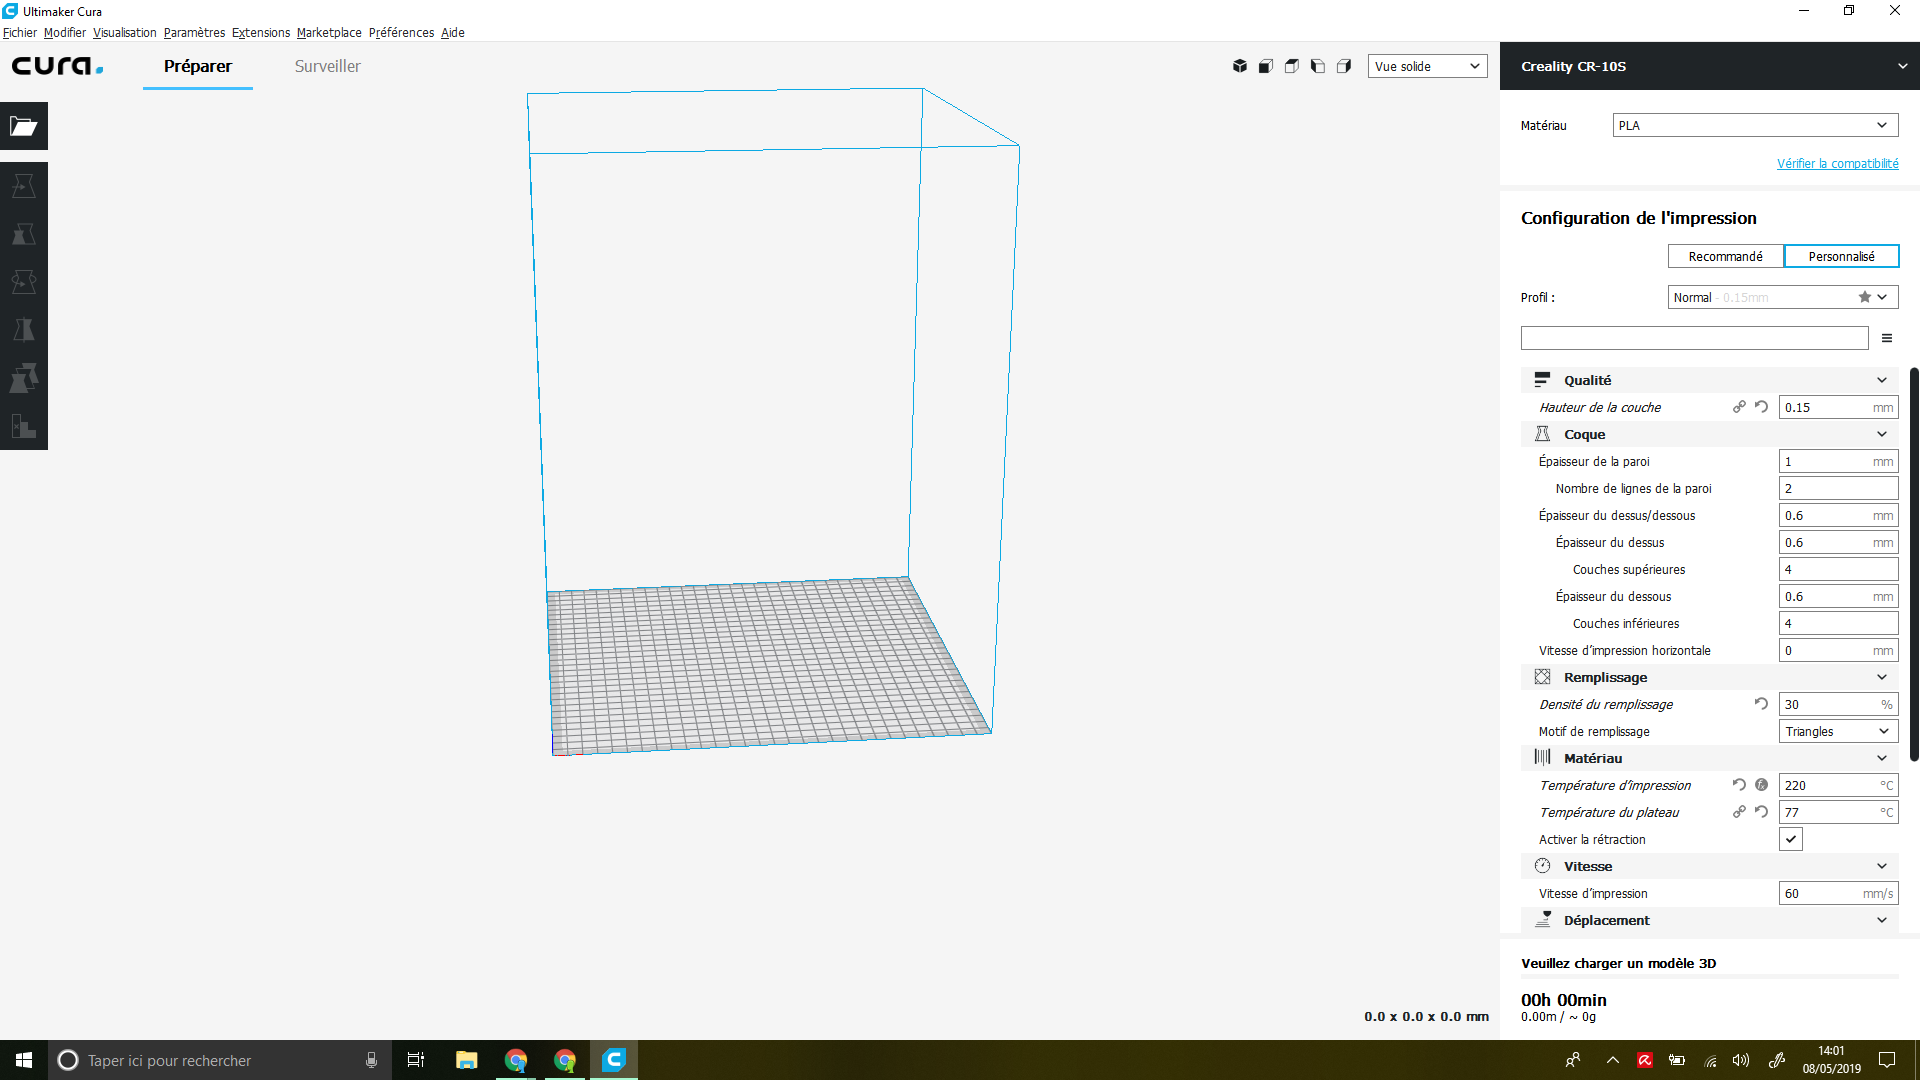Click the link icon beside Température du plateau

click(x=1739, y=812)
